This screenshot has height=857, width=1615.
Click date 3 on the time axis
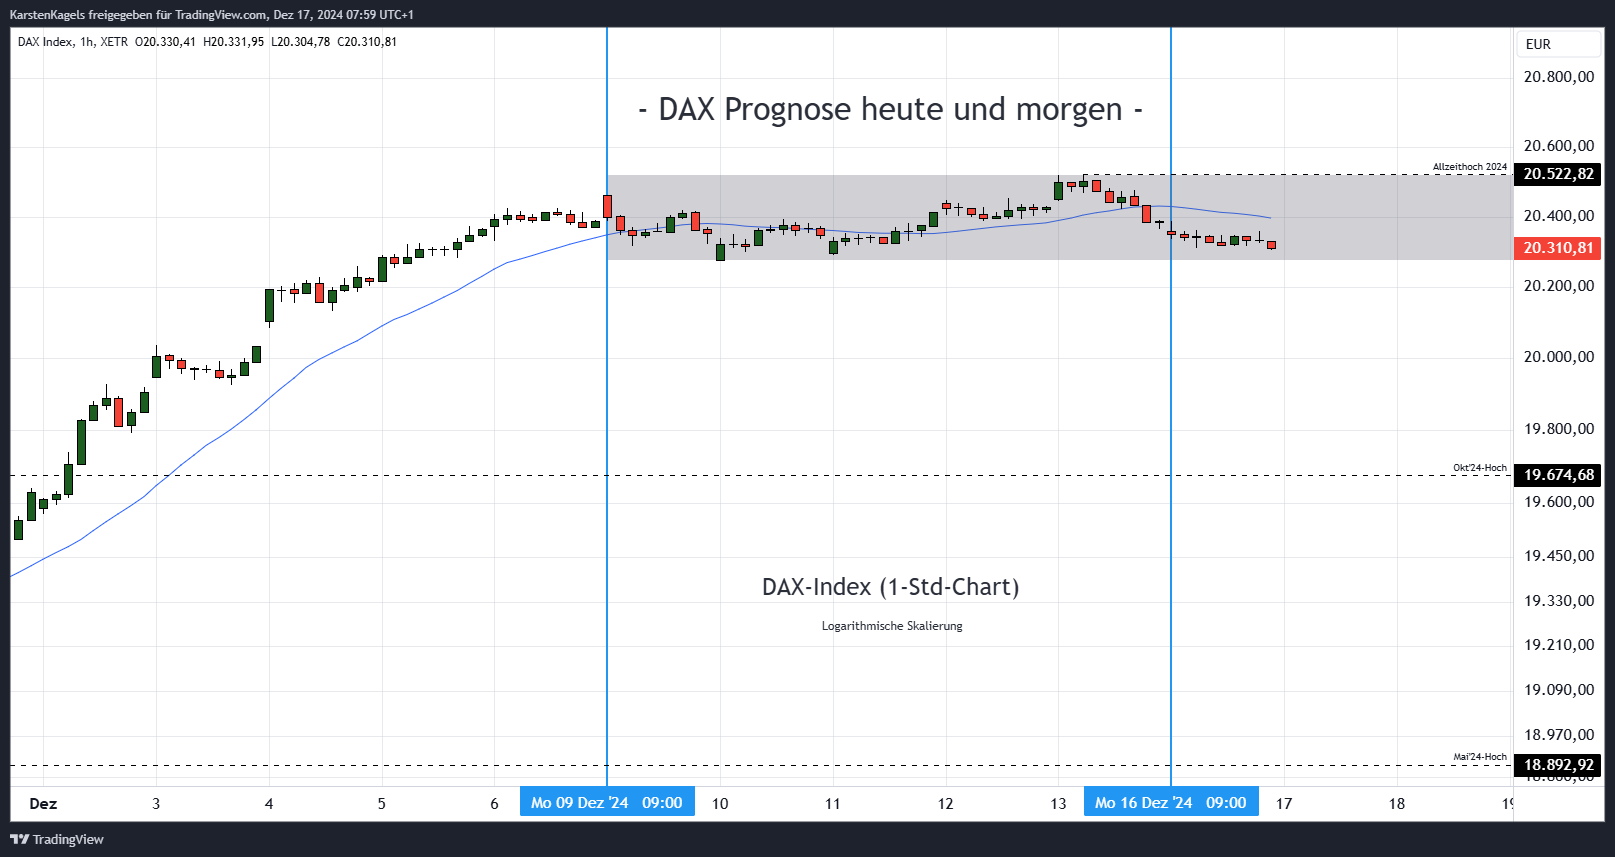tap(156, 803)
